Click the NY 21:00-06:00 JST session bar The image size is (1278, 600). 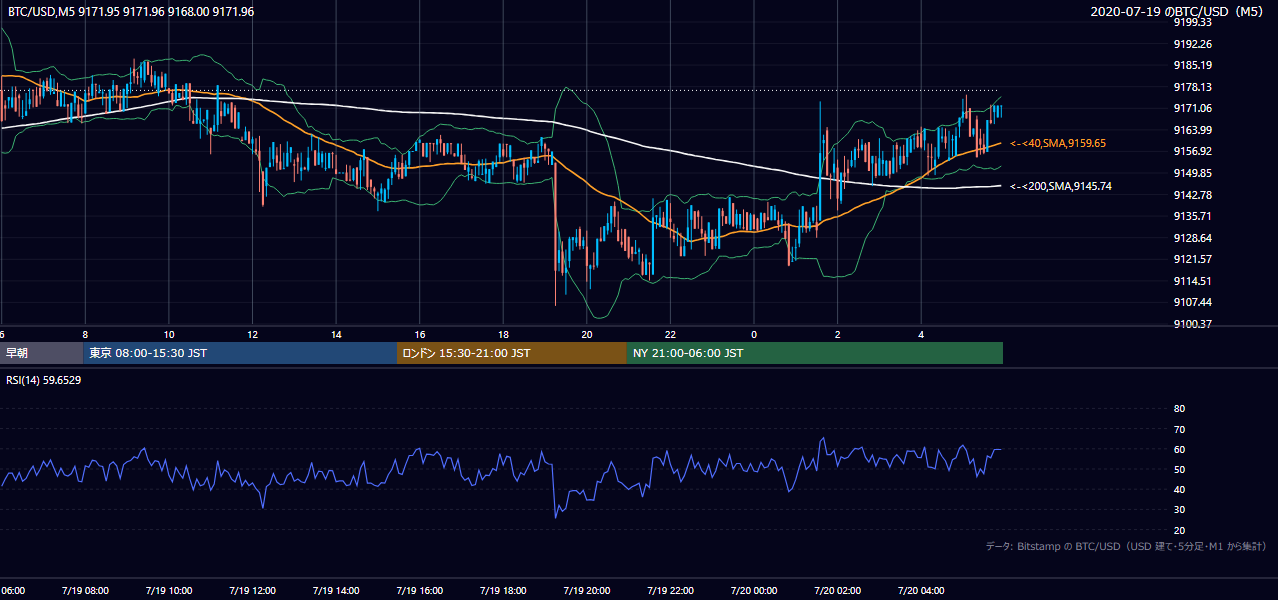815,353
